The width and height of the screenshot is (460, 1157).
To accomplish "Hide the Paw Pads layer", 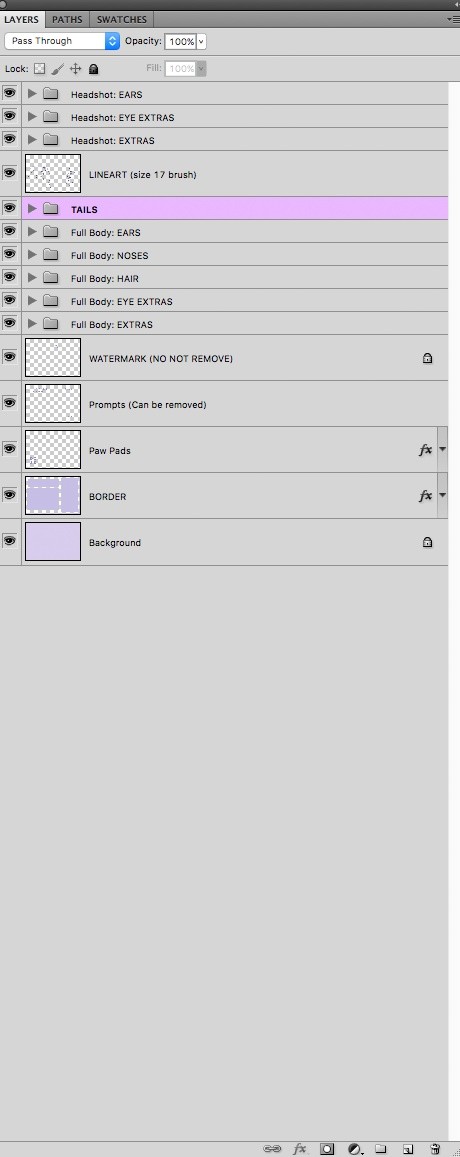I will tap(10, 449).
